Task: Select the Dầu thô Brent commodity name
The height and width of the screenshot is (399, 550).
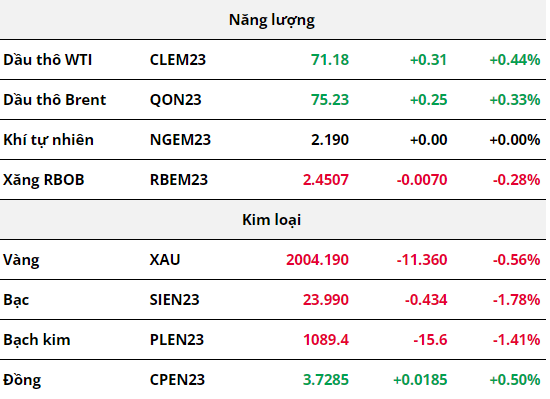Action: 54,100
